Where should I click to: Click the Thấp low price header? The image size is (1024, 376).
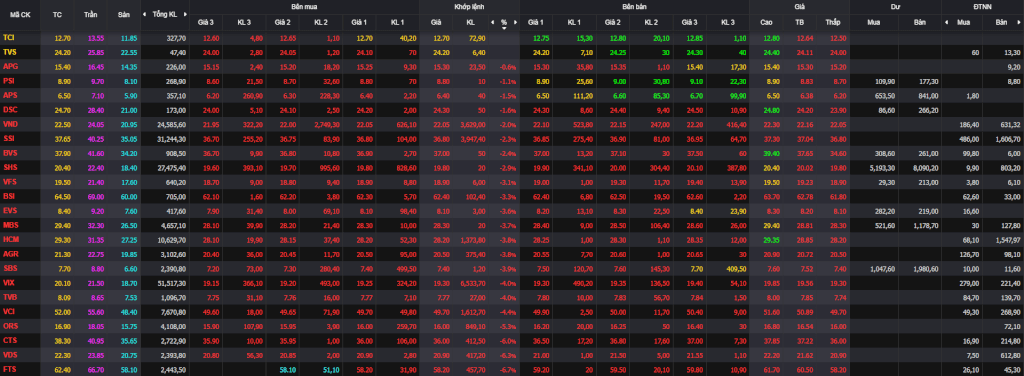832,22
